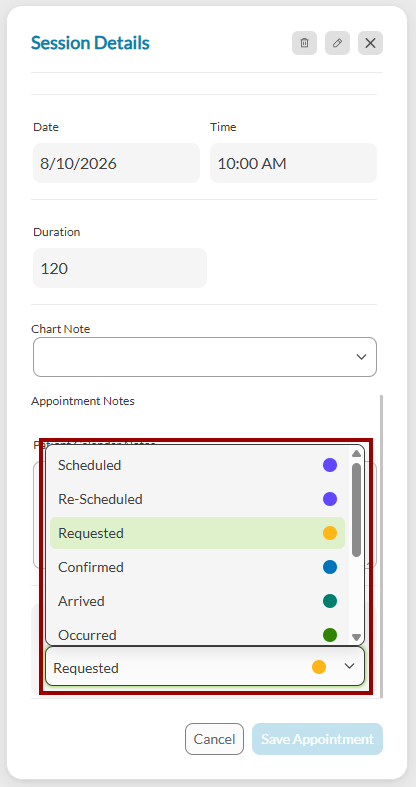Click the pencil edit icon
Image resolution: width=416 pixels, height=787 pixels.
point(337,43)
